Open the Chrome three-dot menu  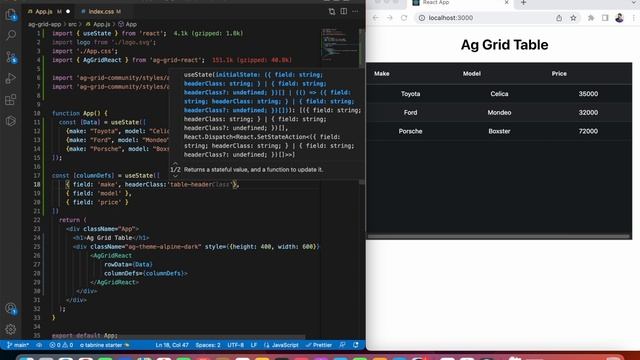click(633, 18)
